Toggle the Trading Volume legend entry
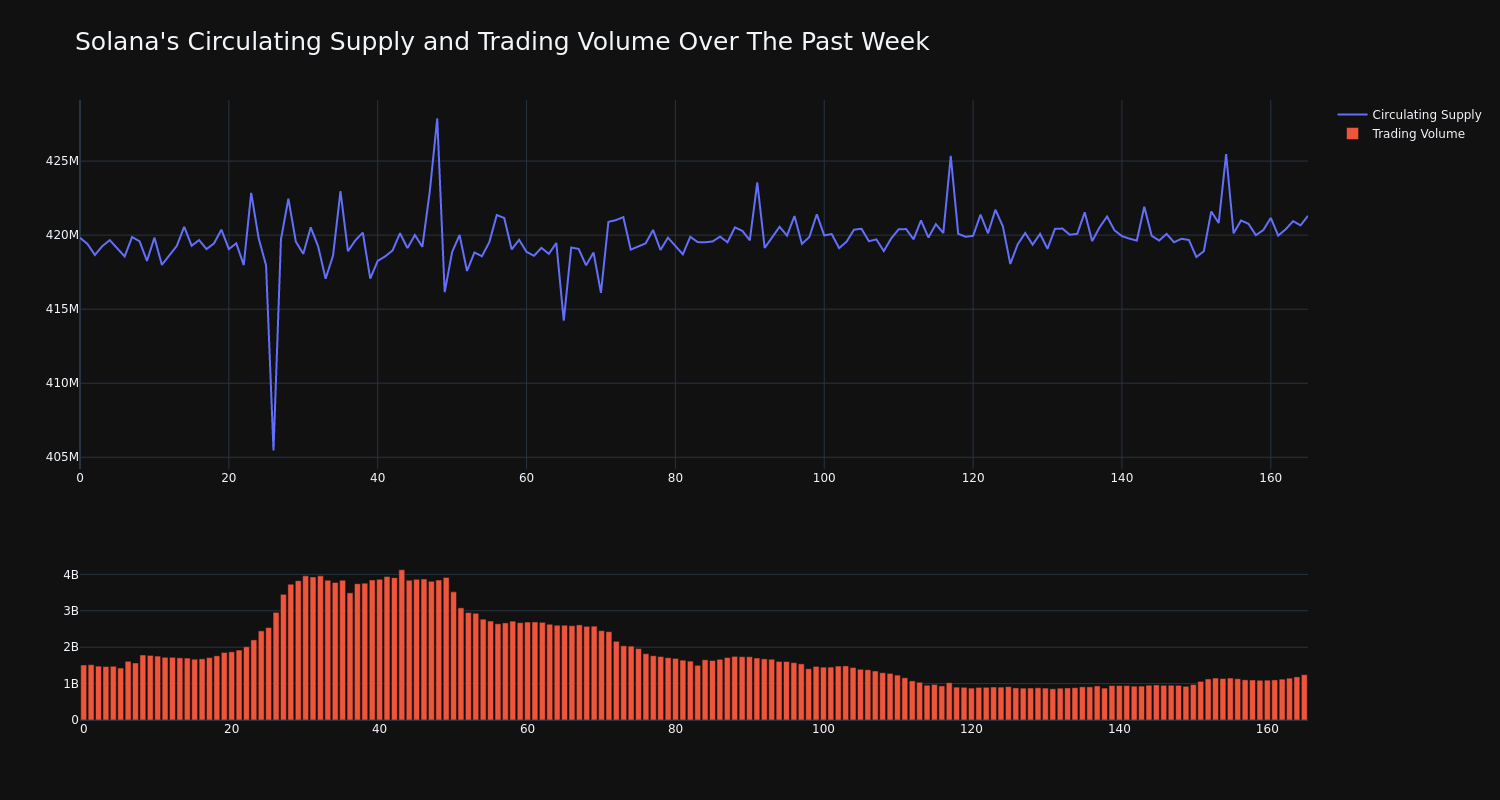1500x800 pixels. [1404, 134]
